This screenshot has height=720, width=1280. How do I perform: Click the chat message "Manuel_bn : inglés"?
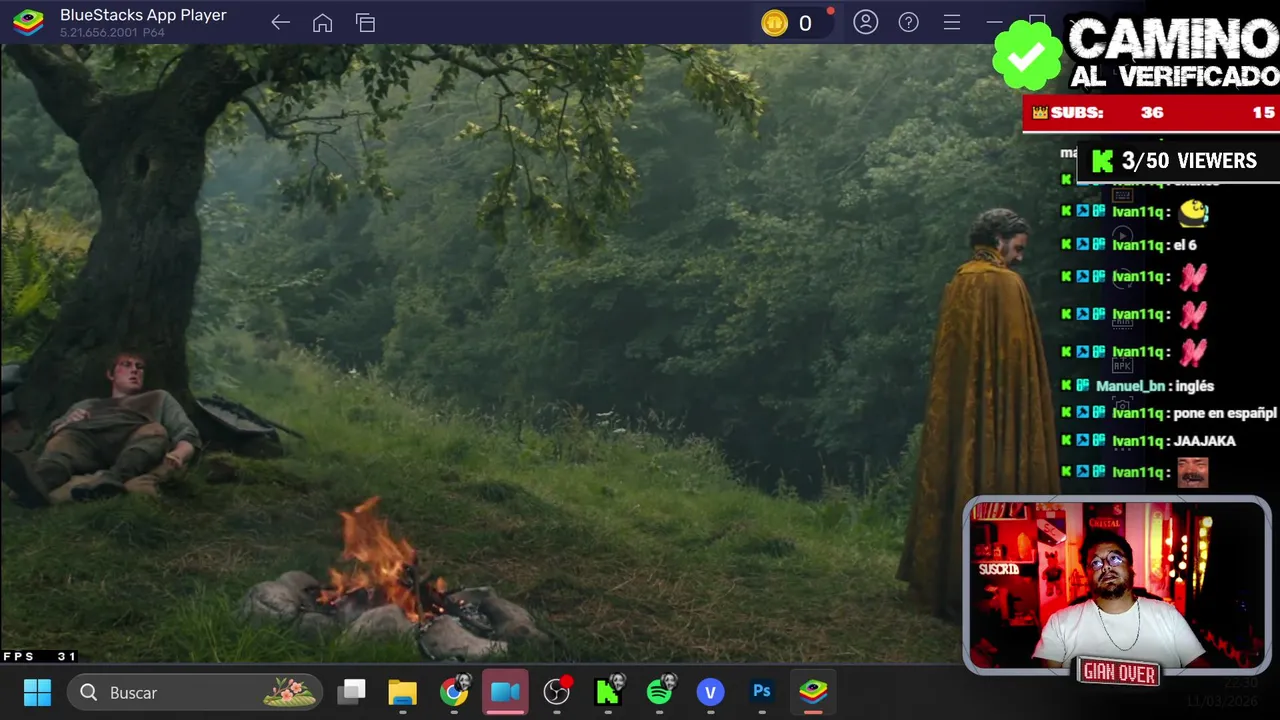tap(1155, 386)
